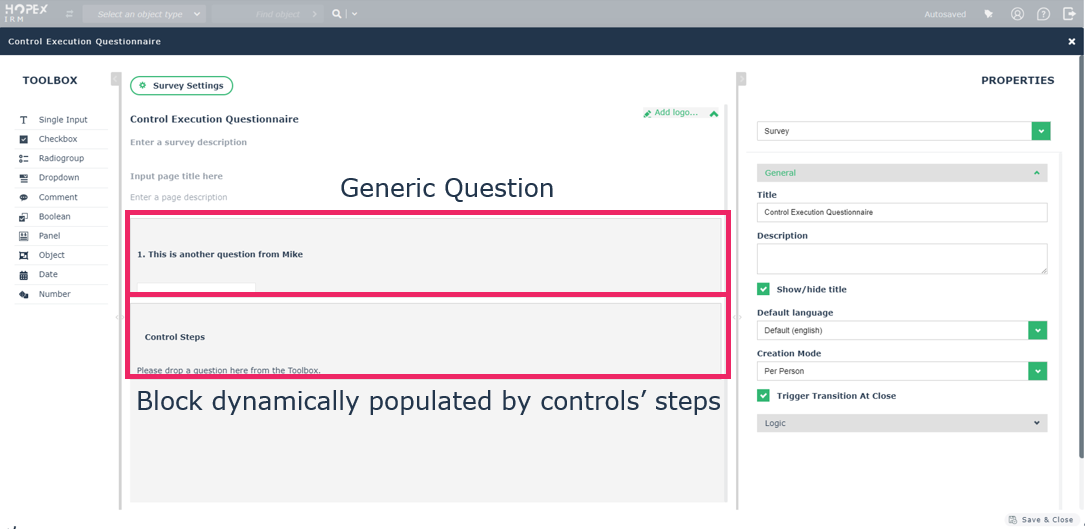The image size is (1090, 529).
Task: Select the Boolean toolbox icon
Action: click(x=24, y=217)
